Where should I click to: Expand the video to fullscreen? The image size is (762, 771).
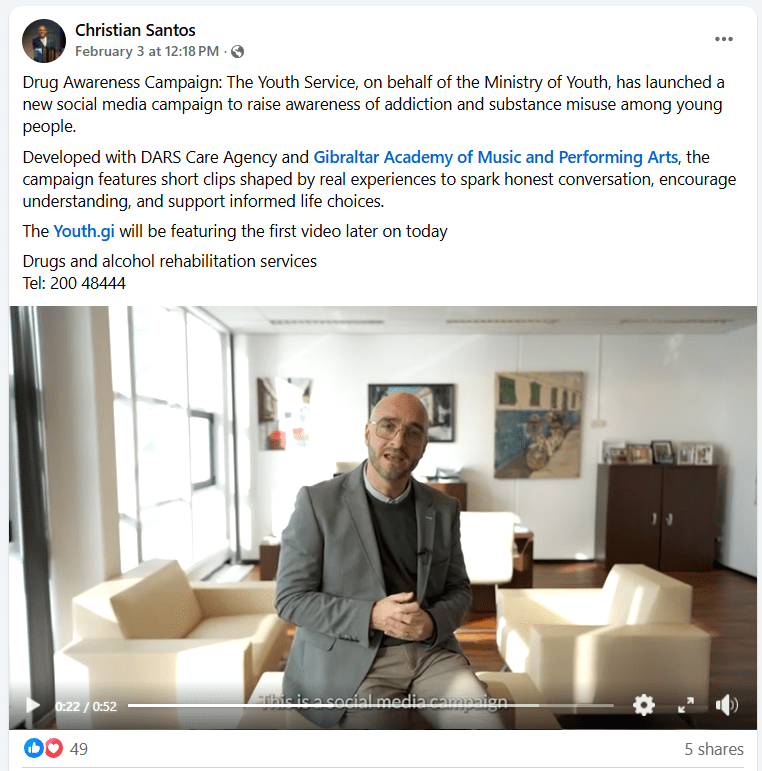coord(686,705)
